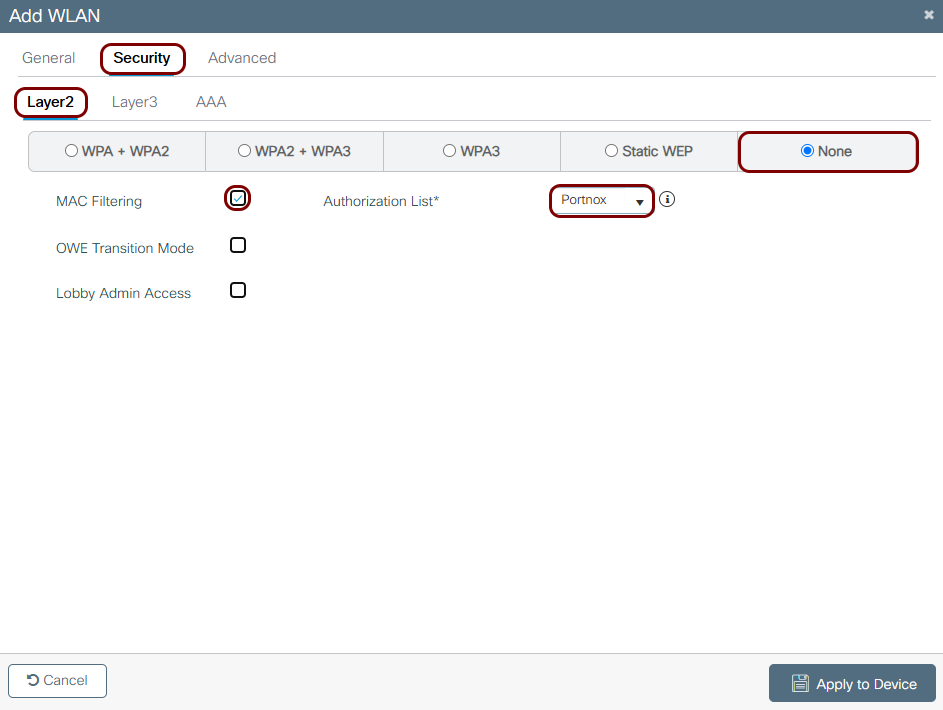
Task: Uncheck the MAC Filtering checkbox
Action: (238, 198)
